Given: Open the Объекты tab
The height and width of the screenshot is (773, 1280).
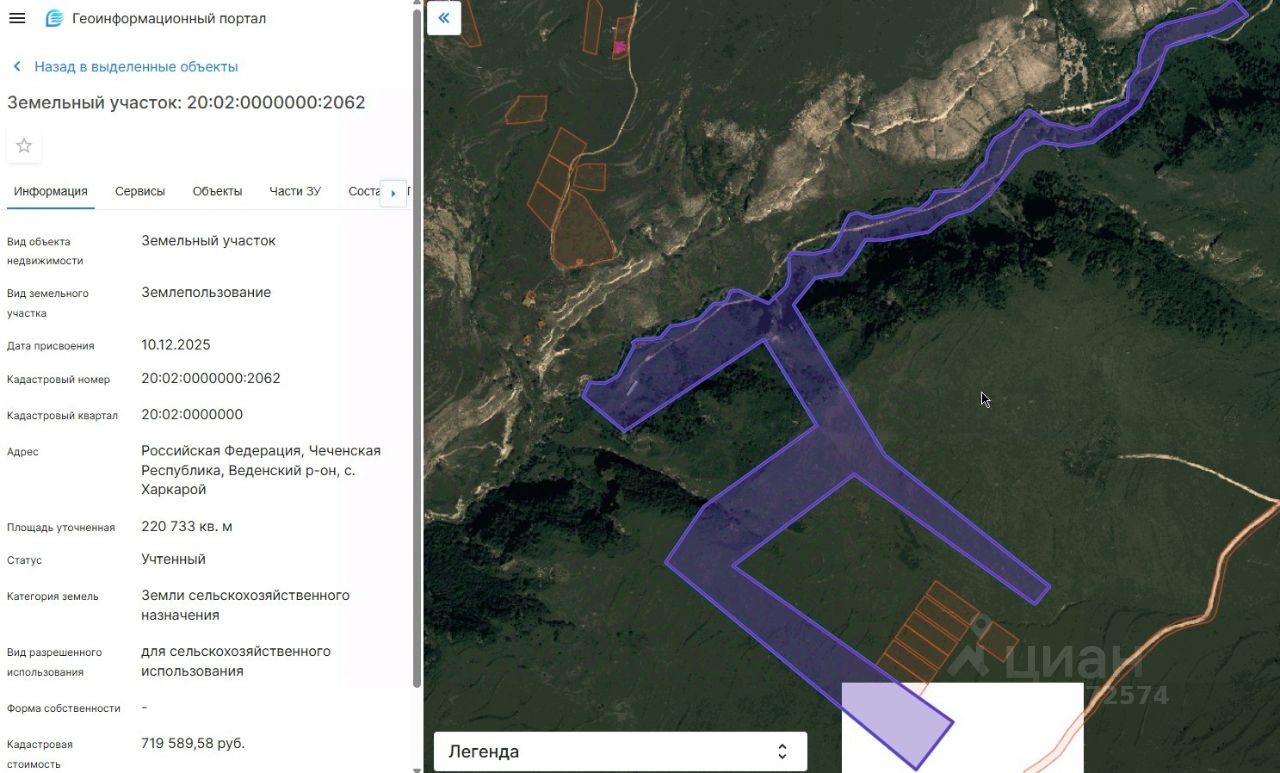Looking at the screenshot, I should click(x=217, y=191).
